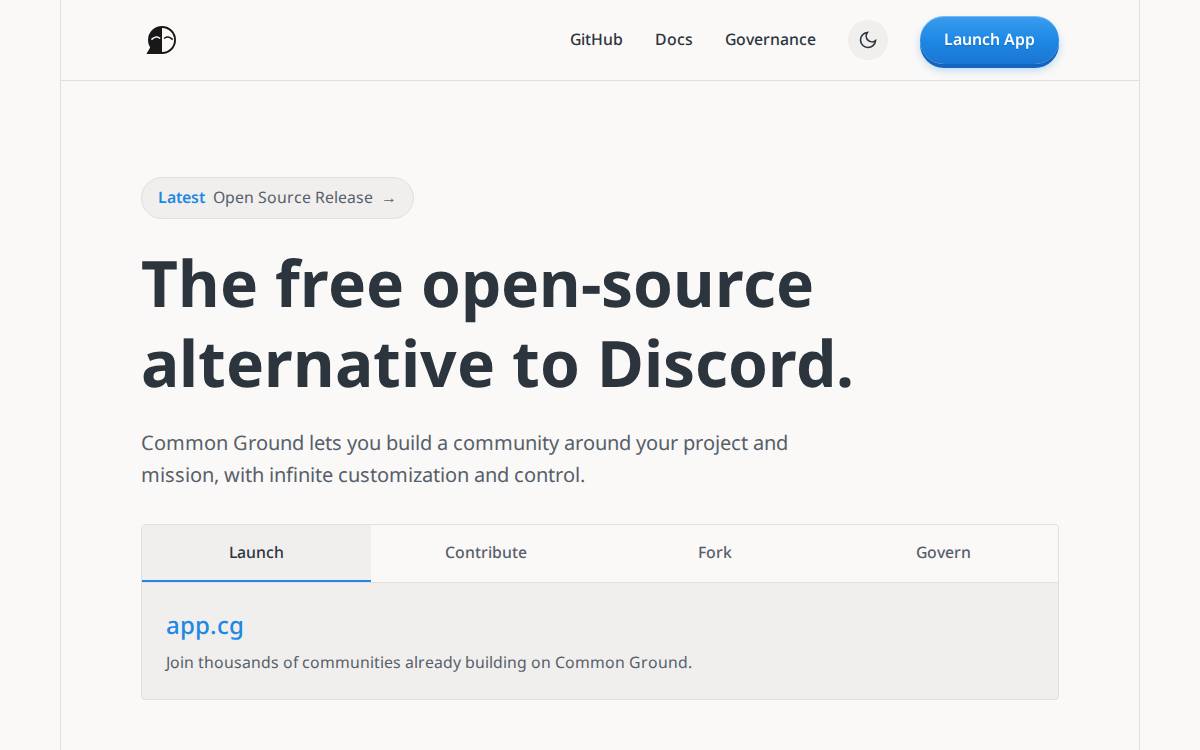Screen dimensions: 1200x750
Task: Open the Docs link in the header
Action: (x=674, y=40)
